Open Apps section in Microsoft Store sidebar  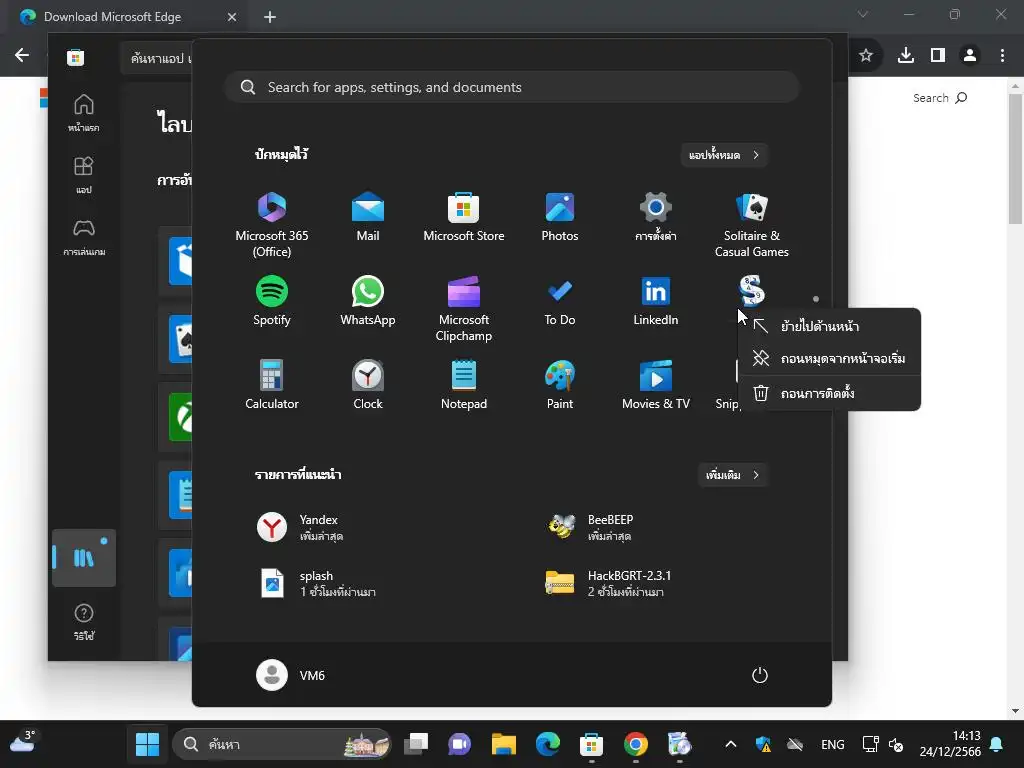(84, 175)
